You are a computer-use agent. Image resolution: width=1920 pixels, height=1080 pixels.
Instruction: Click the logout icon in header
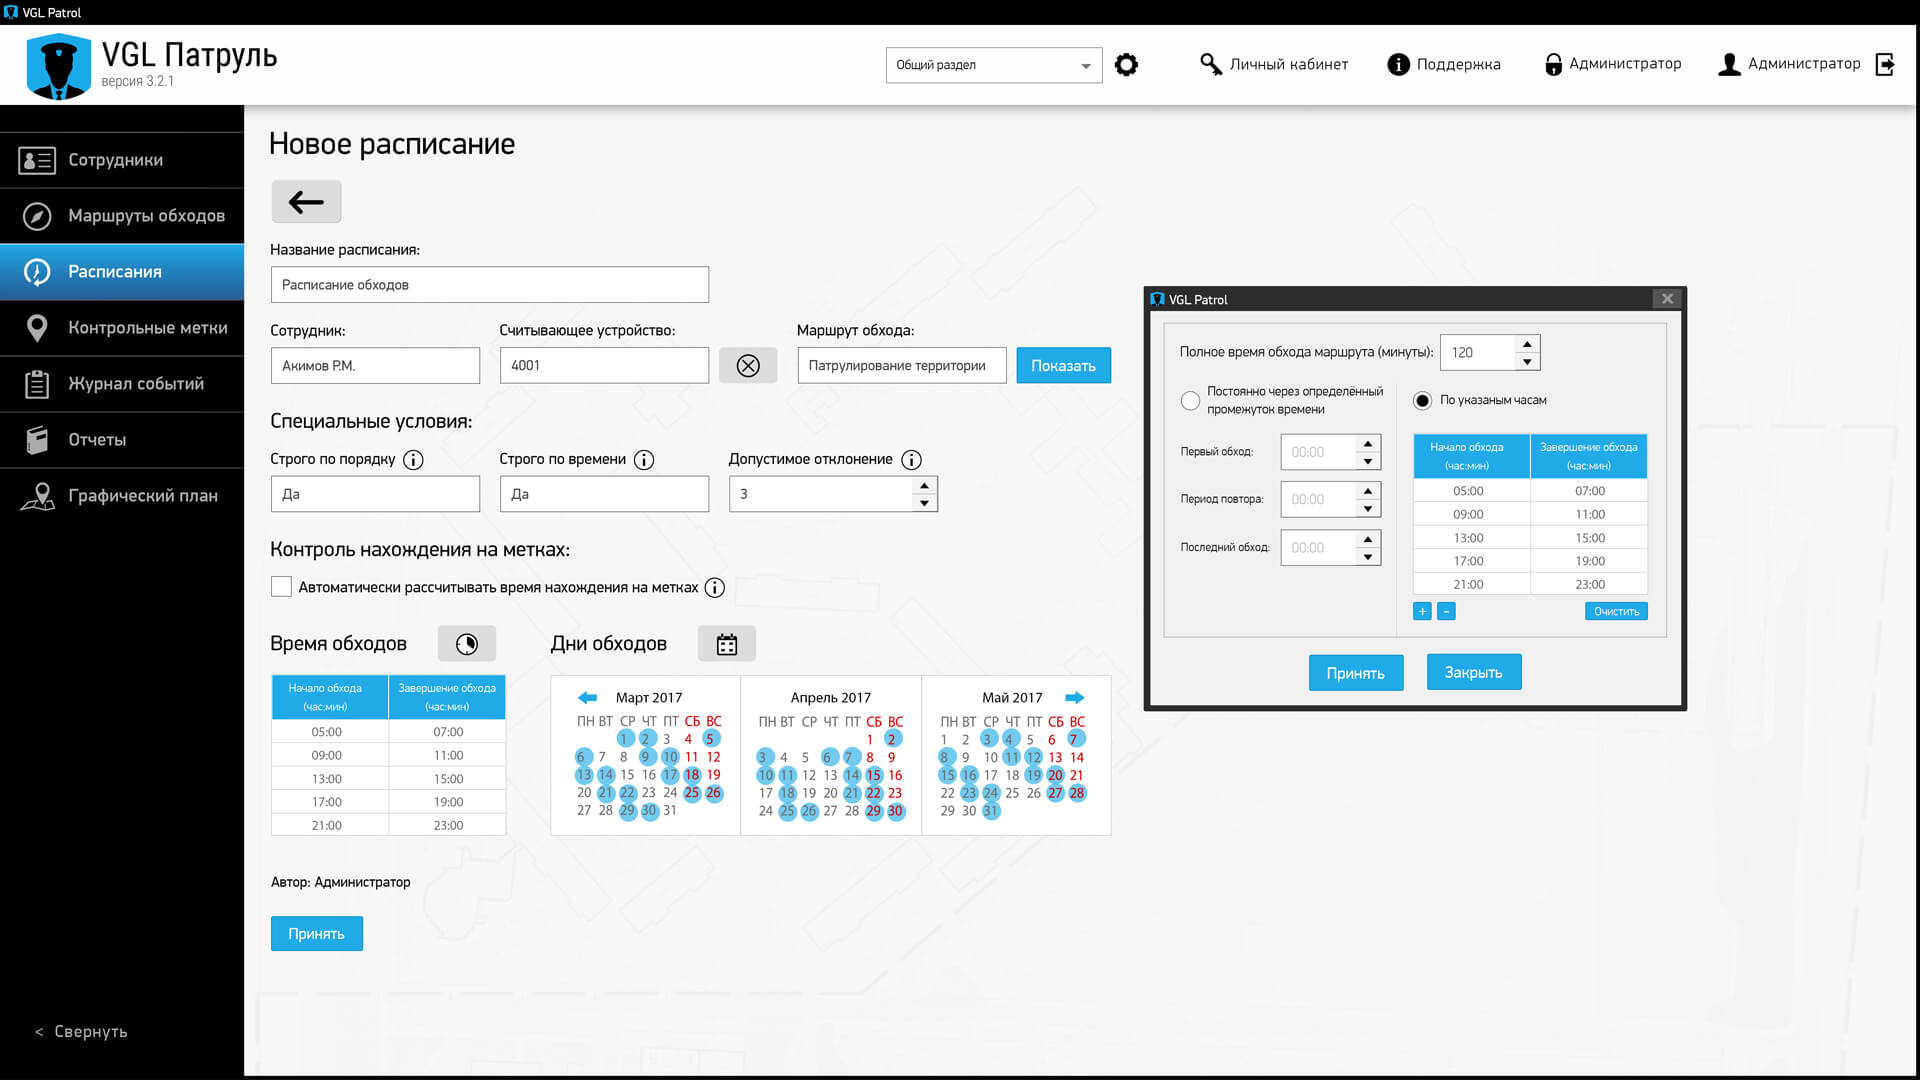point(1885,64)
